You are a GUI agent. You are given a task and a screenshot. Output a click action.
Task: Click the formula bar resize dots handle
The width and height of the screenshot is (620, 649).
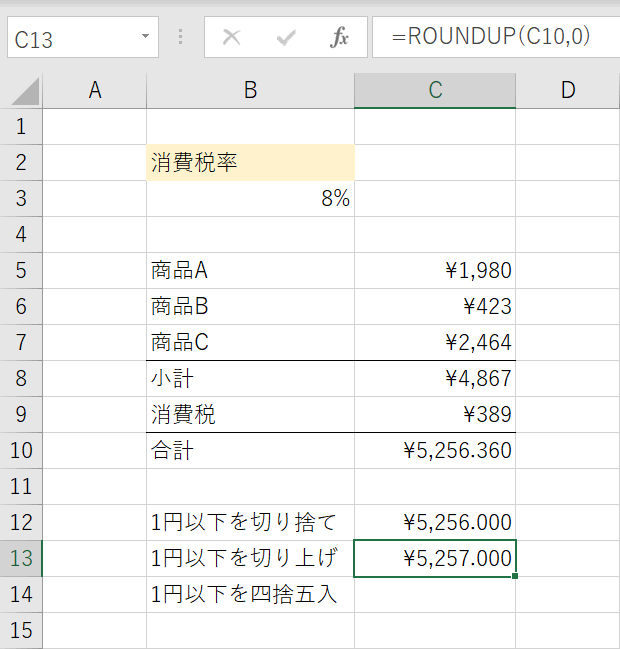point(180,37)
